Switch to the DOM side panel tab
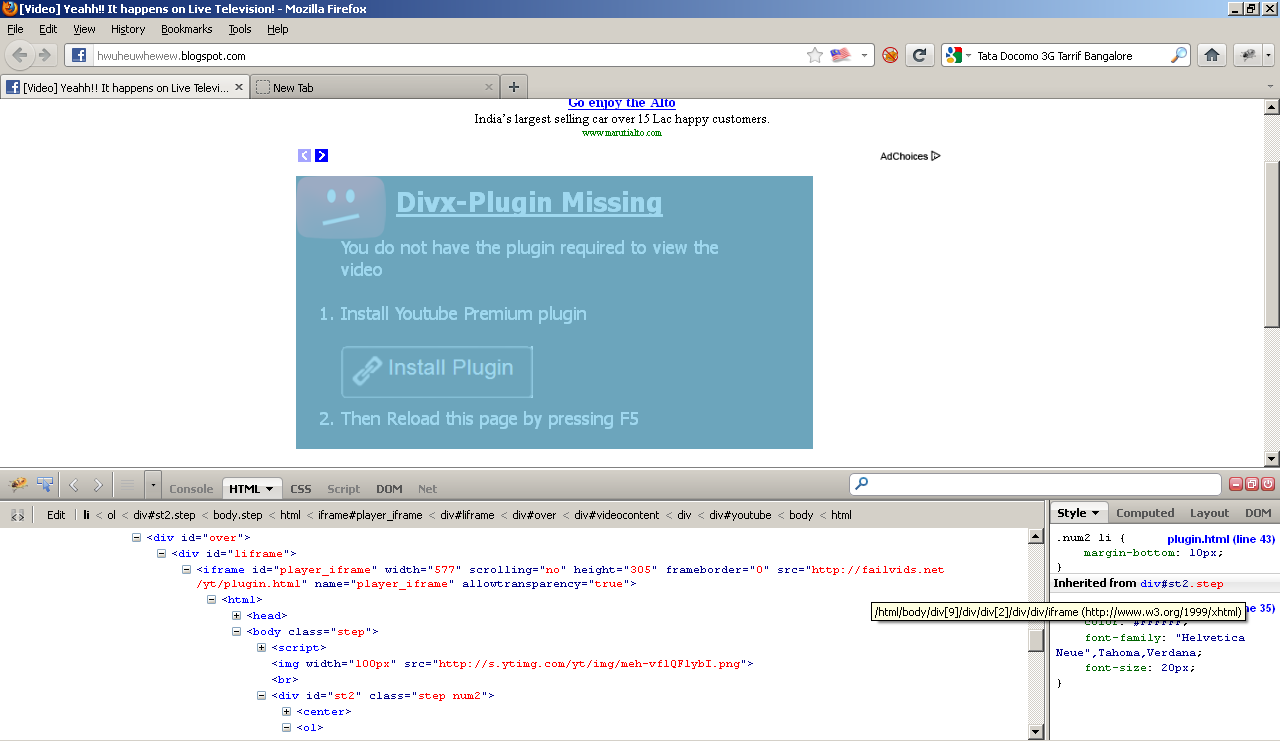The height and width of the screenshot is (741, 1280). pos(1258,513)
